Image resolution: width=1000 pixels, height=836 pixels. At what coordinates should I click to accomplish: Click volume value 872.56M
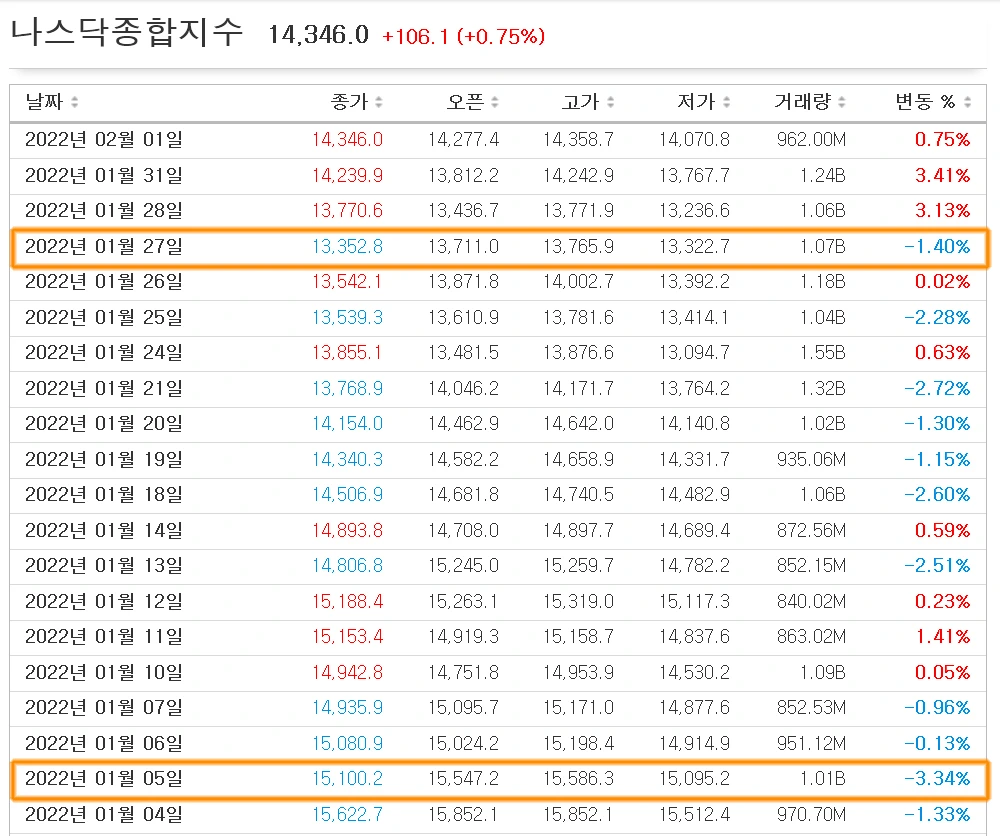811,530
